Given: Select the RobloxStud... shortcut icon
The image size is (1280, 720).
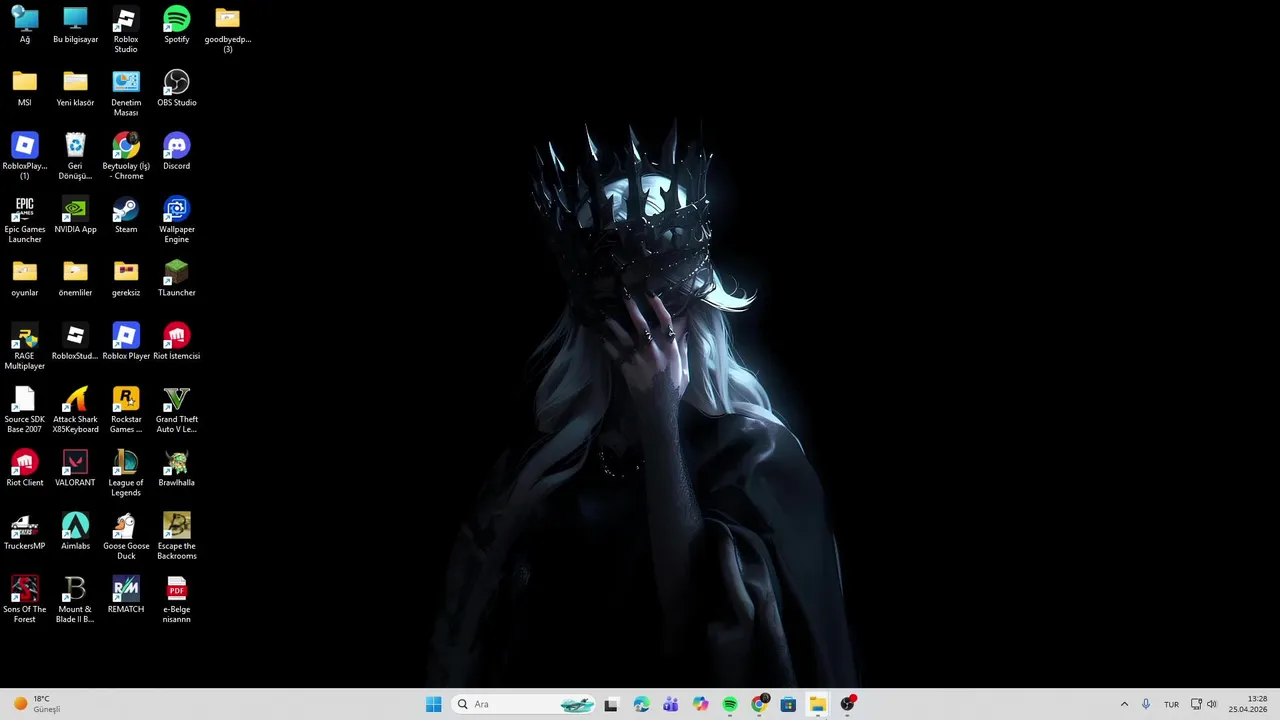Looking at the screenshot, I should (75, 341).
